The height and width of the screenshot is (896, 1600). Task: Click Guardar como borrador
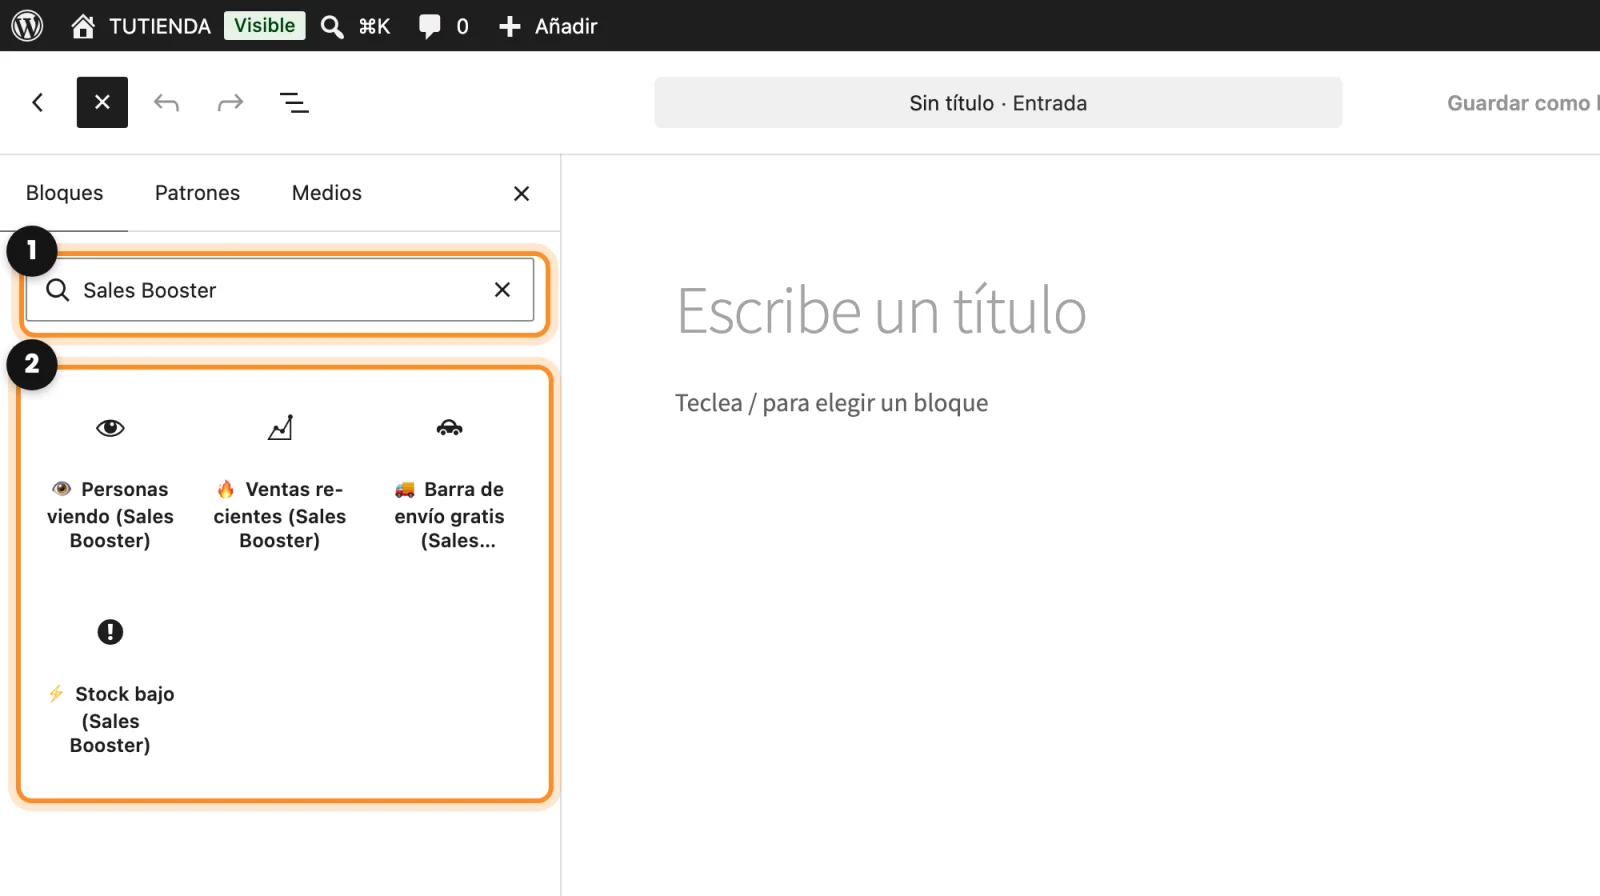tap(1522, 103)
